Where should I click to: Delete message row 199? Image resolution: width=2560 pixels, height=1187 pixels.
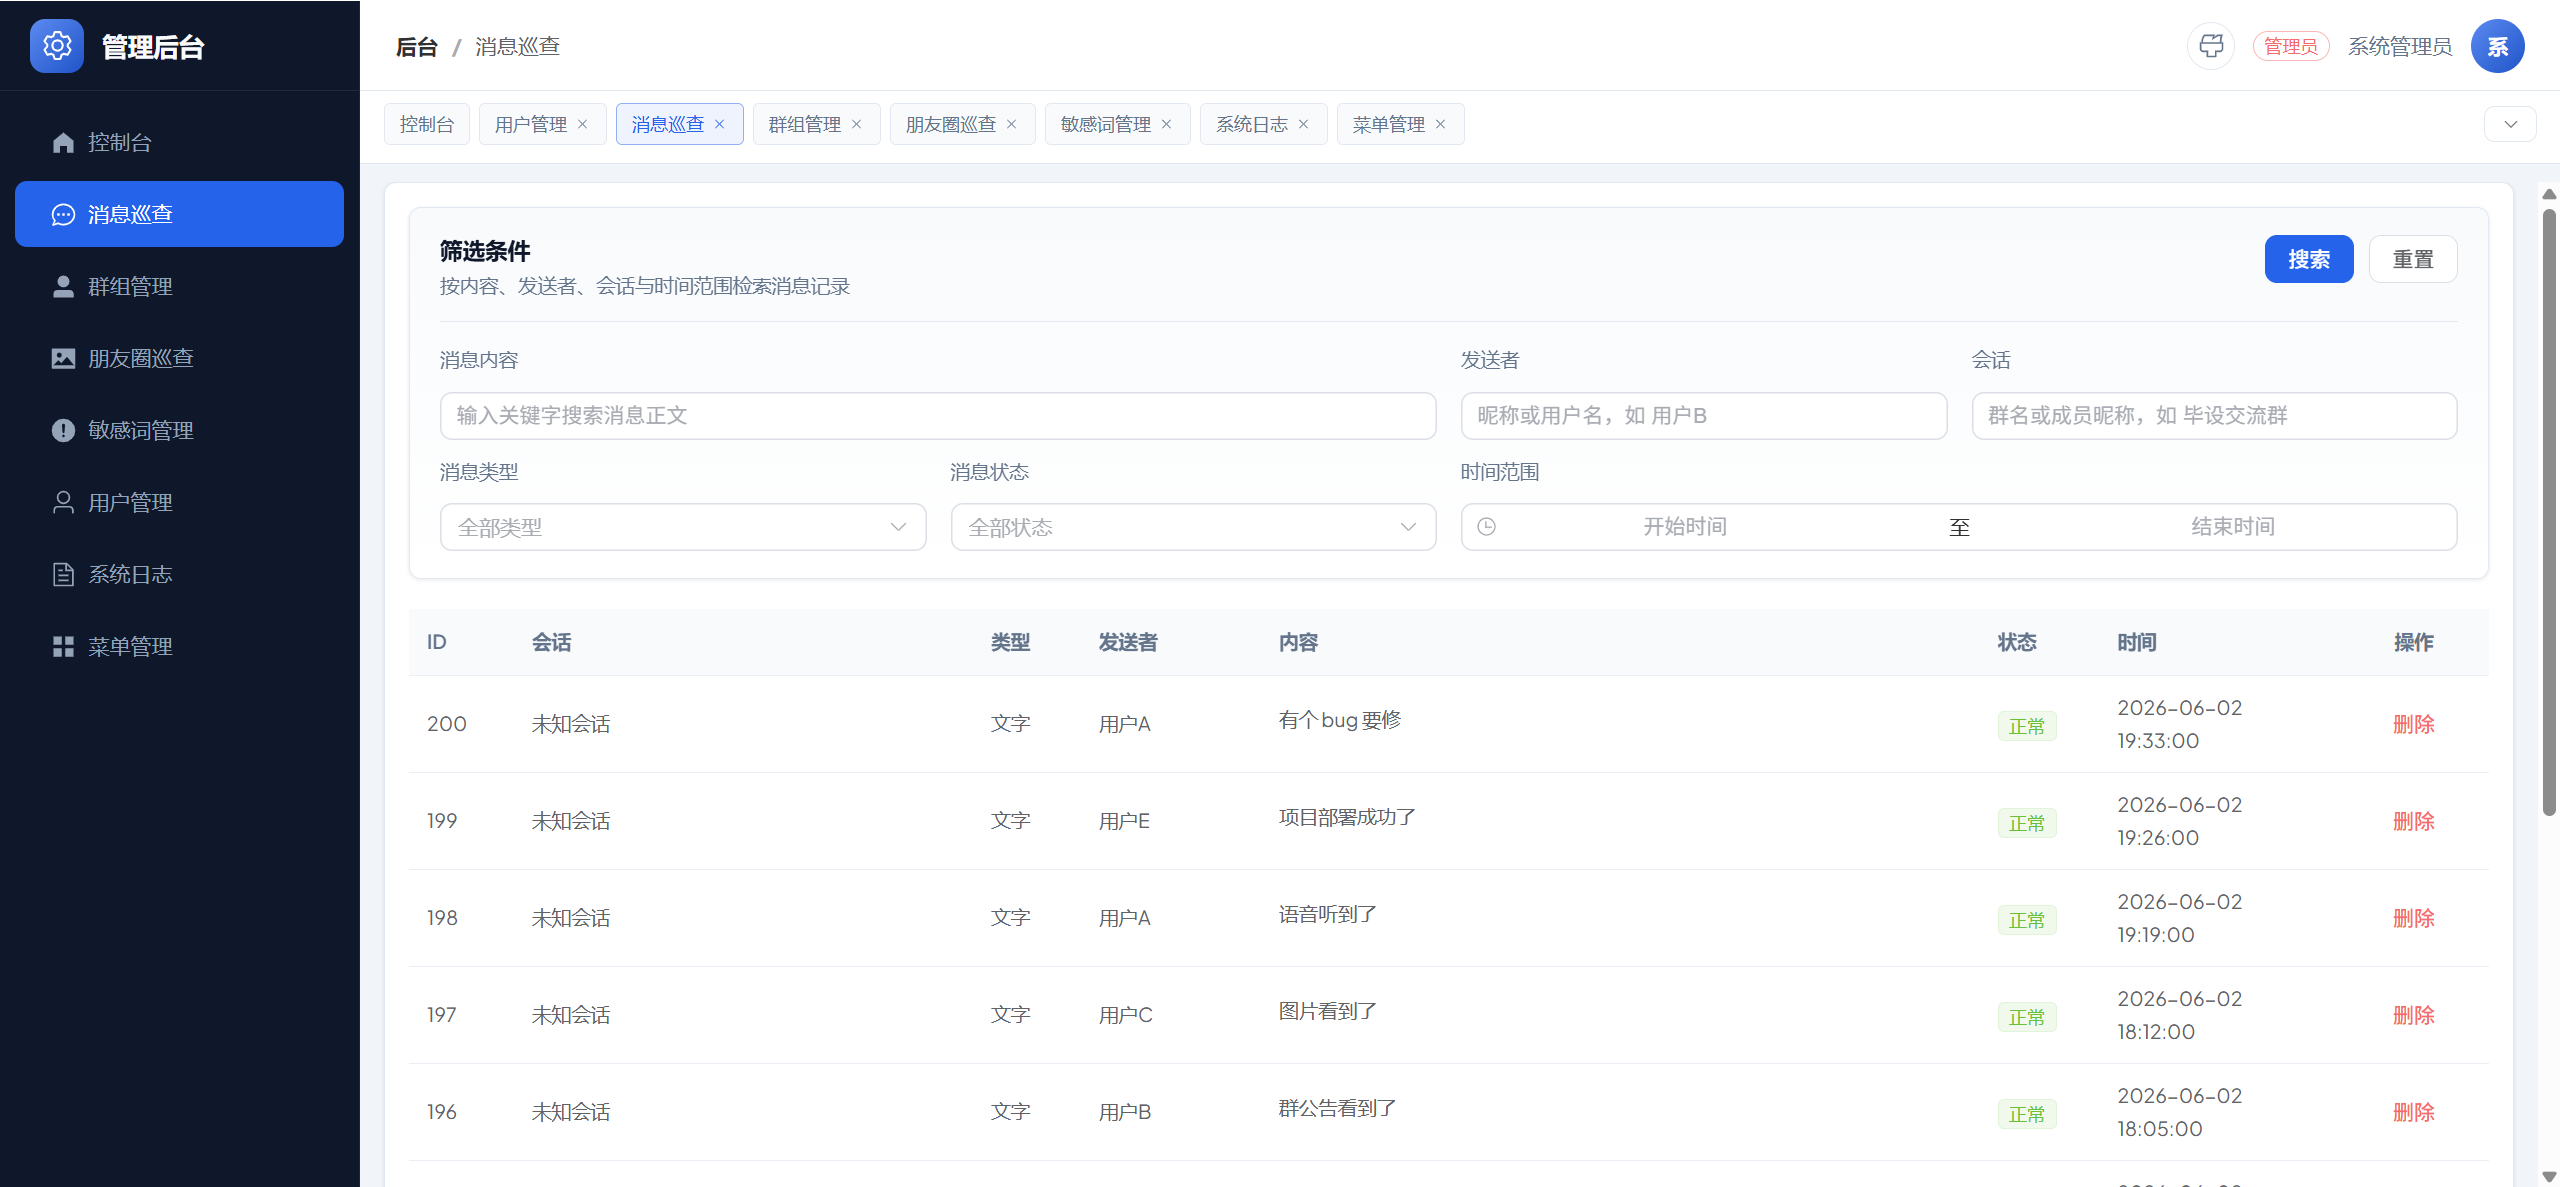pyautogui.click(x=2413, y=821)
